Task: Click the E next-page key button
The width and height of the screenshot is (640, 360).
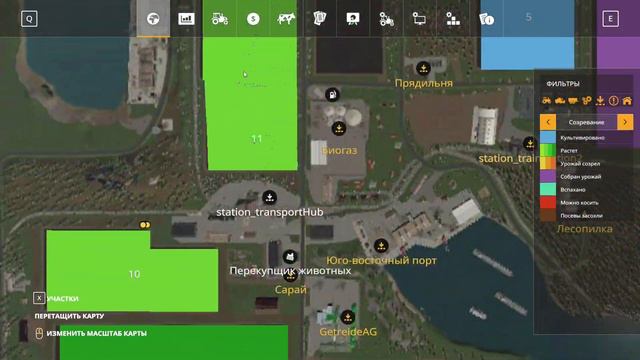Action: tap(611, 19)
